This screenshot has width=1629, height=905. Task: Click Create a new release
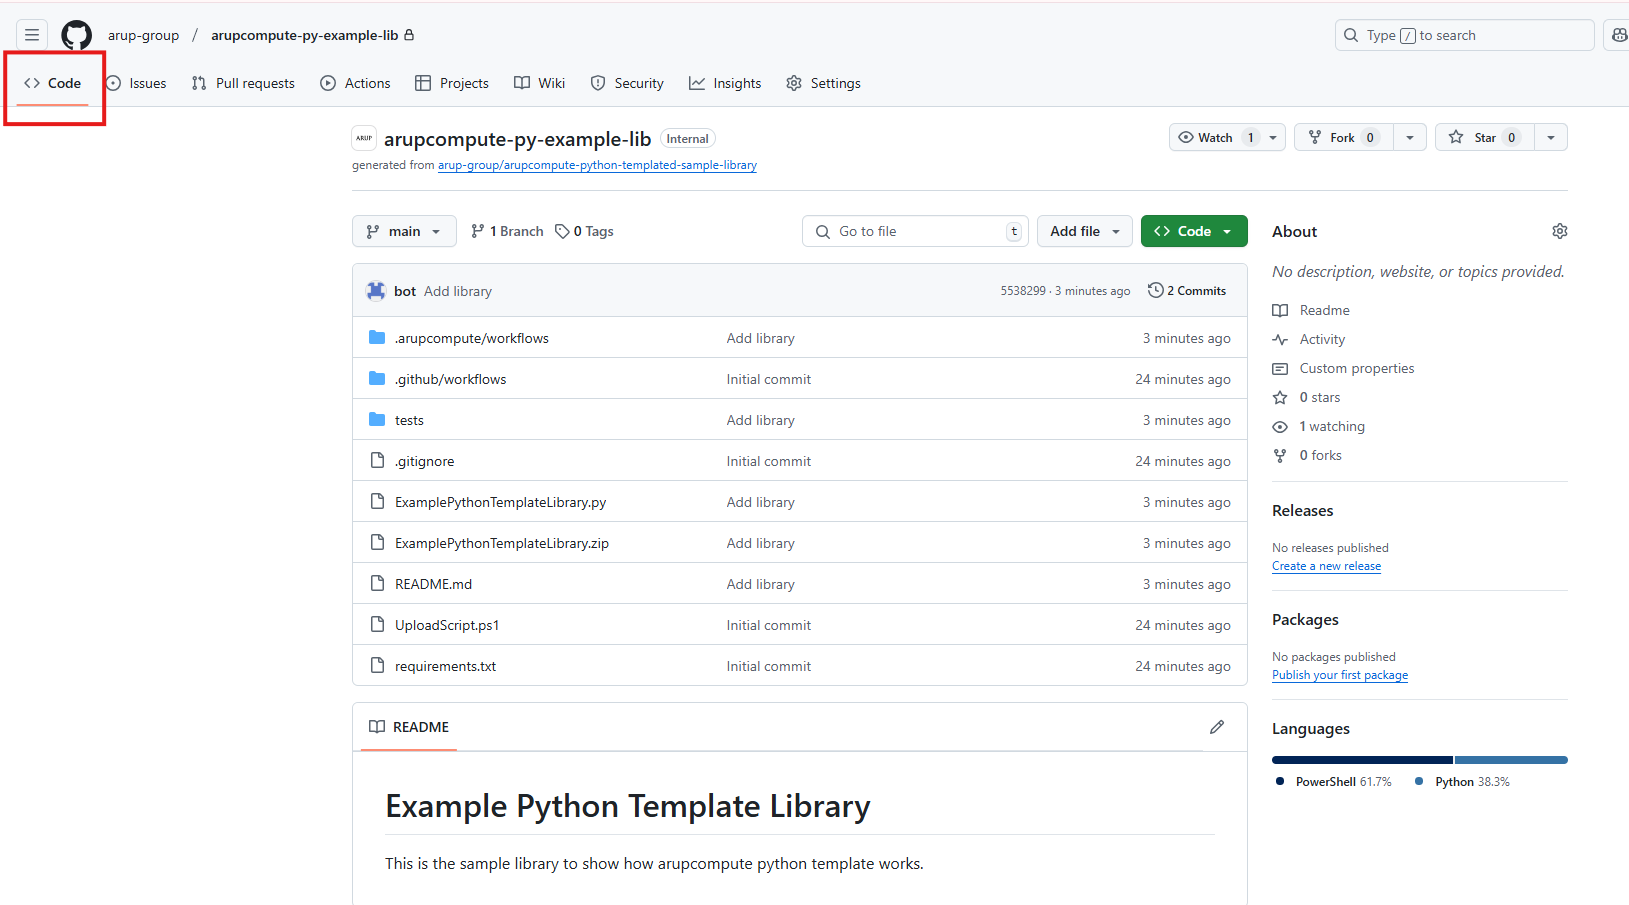click(x=1327, y=566)
